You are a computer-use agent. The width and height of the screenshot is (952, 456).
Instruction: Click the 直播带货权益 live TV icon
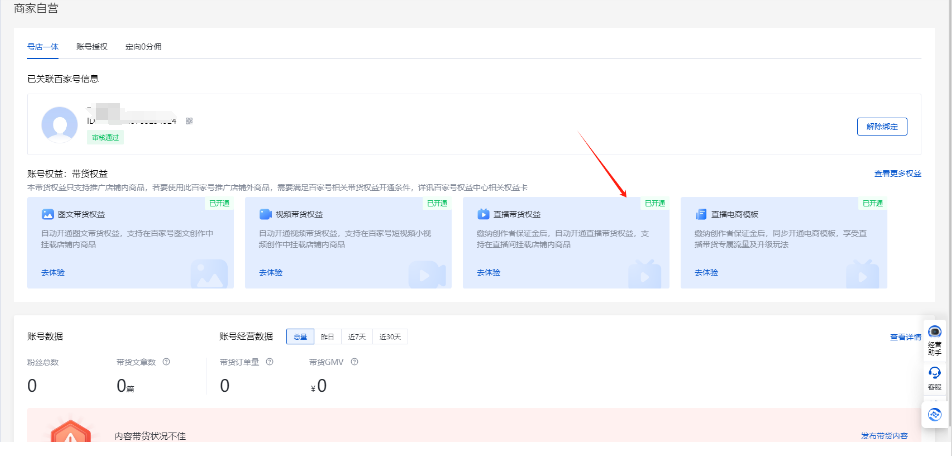click(x=483, y=214)
